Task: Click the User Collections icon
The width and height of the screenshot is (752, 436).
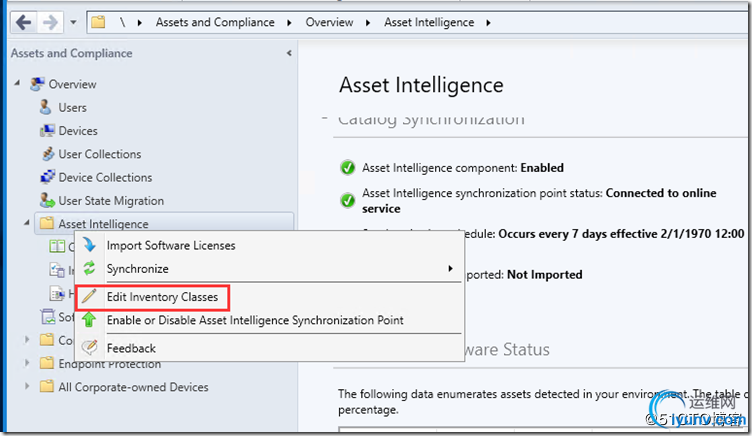Action: coord(46,154)
